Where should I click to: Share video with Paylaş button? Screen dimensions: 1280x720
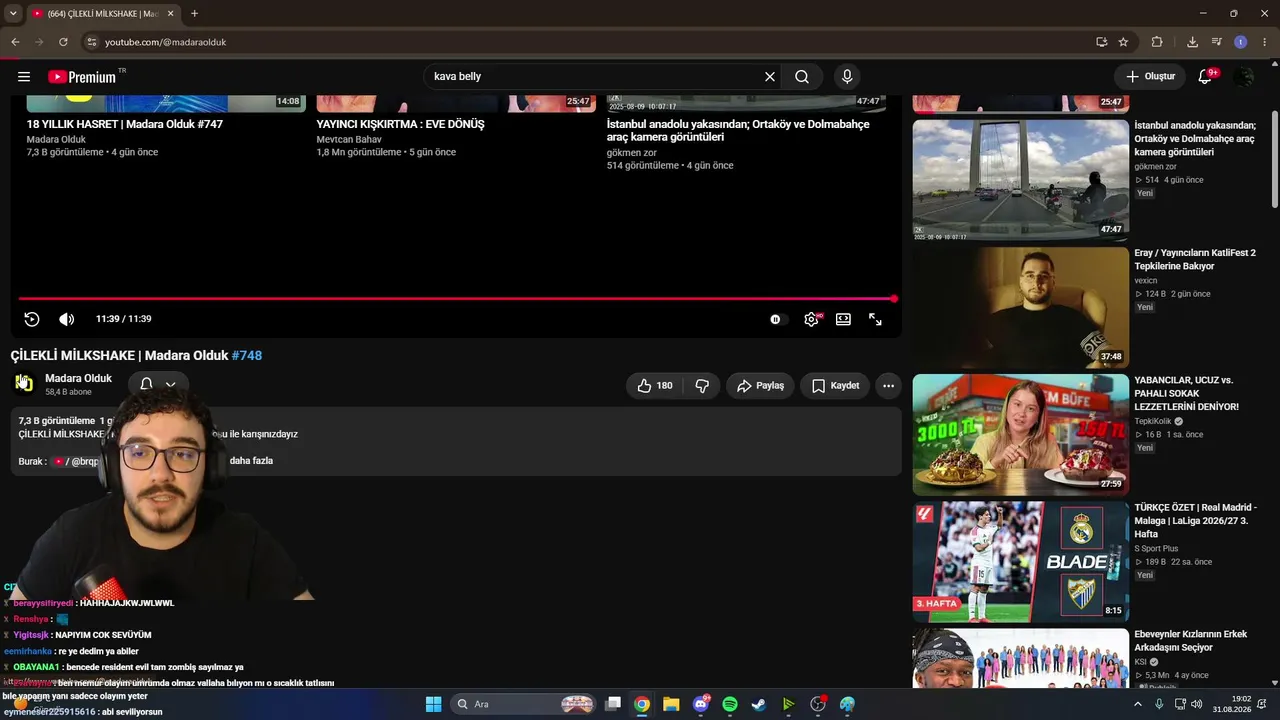click(760, 386)
